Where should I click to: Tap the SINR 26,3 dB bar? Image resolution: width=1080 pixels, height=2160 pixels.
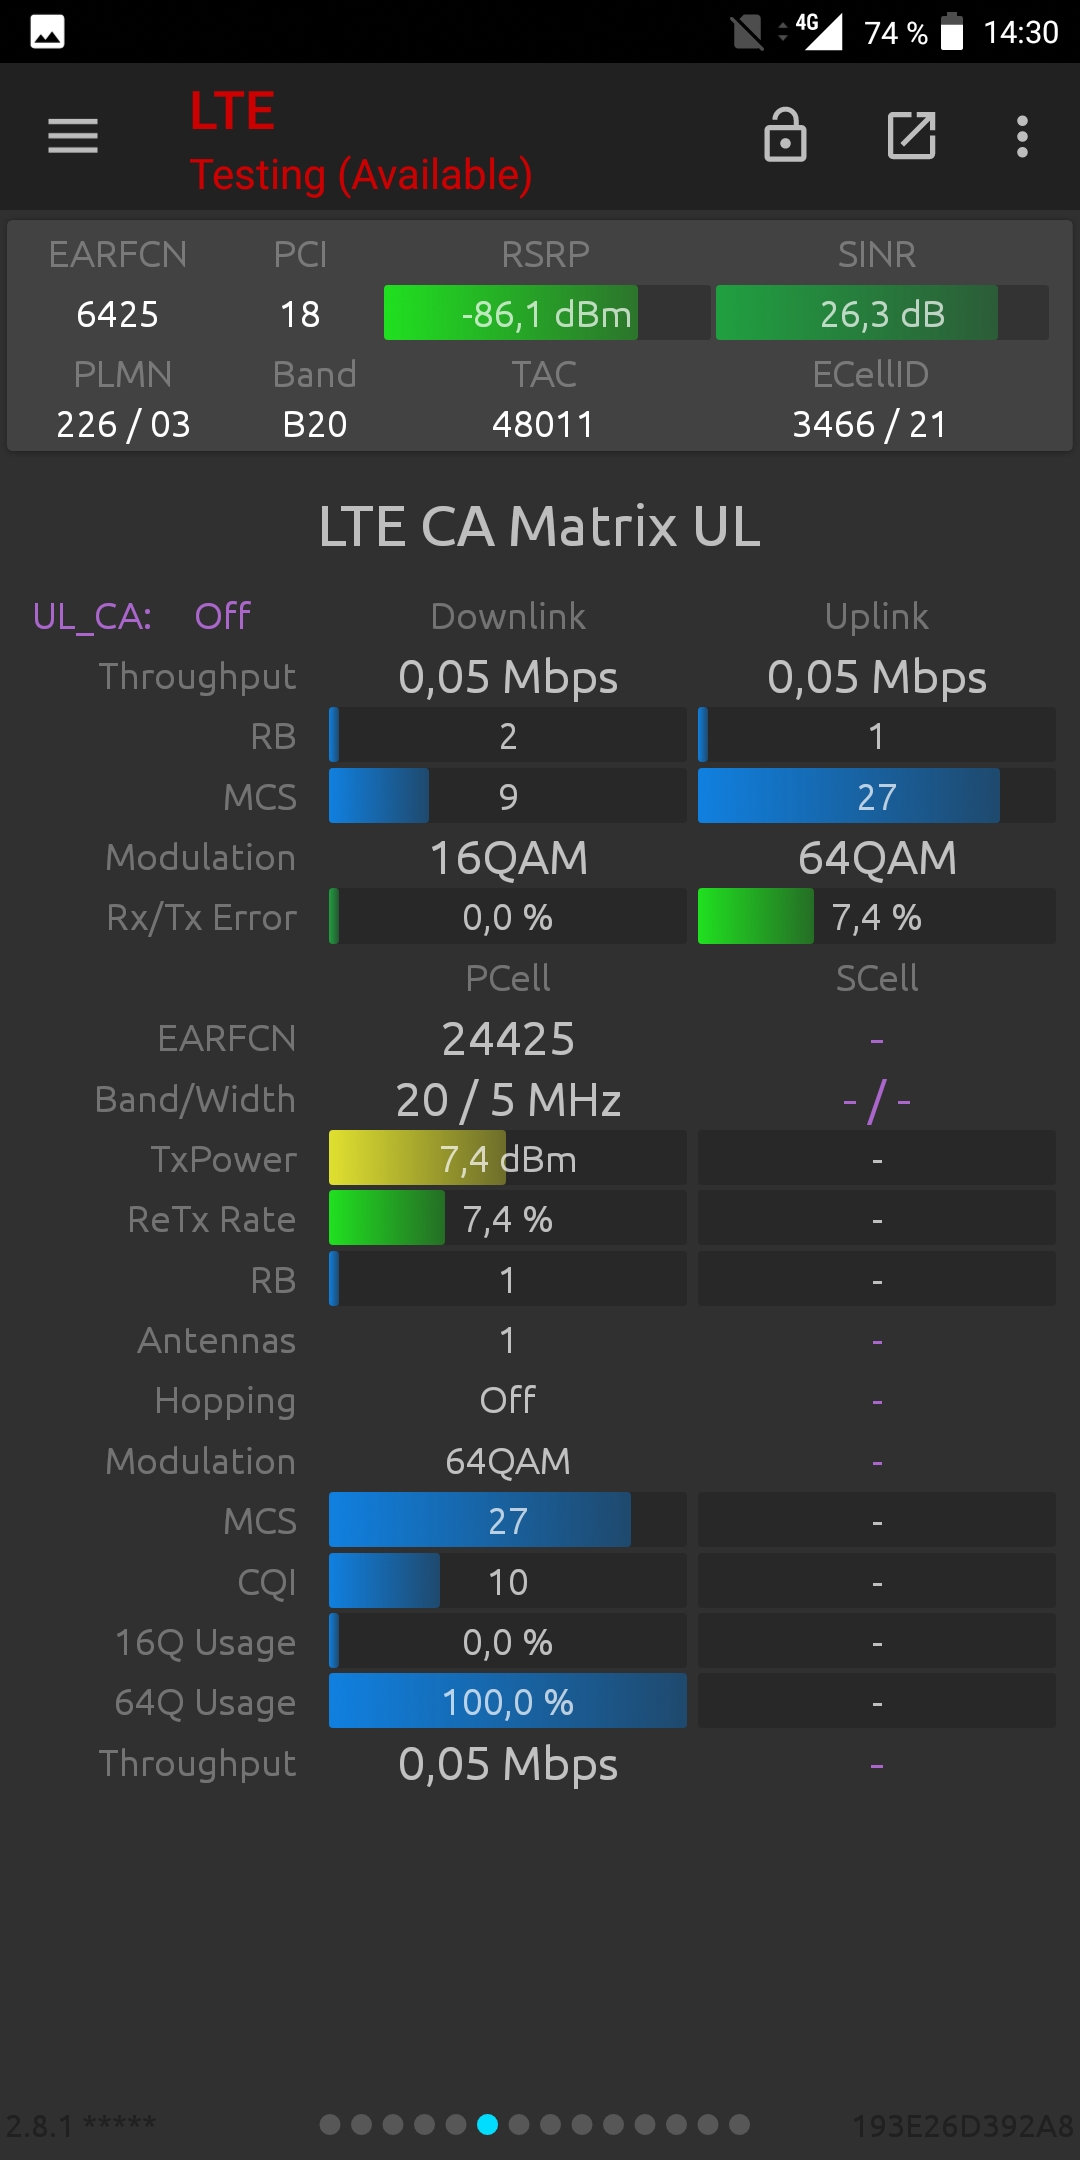pos(882,313)
